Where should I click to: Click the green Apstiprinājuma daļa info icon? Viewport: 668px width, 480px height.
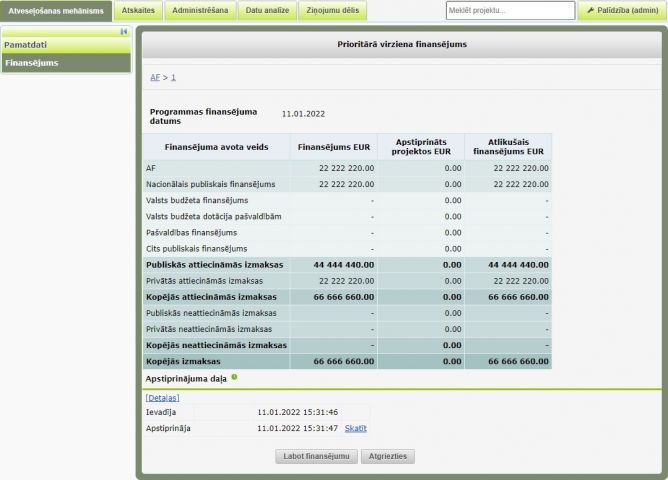point(234,377)
